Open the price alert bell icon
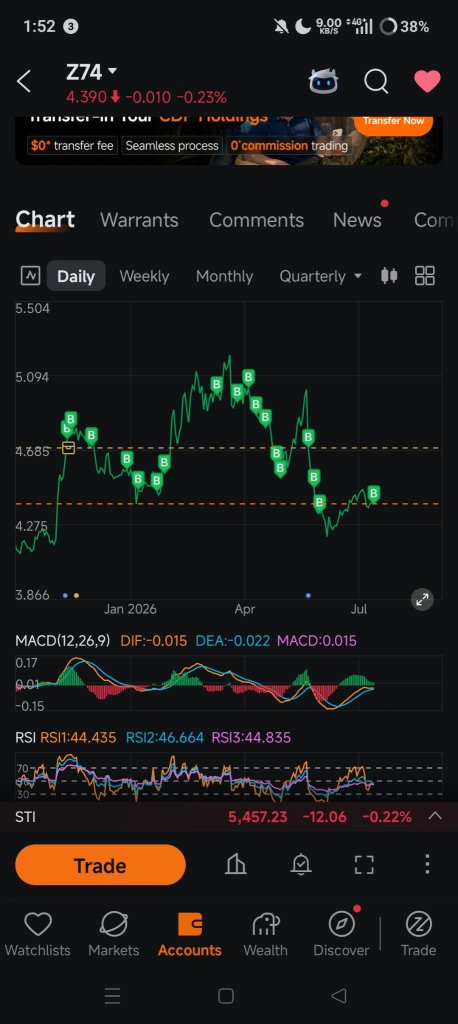458x1024 pixels. (x=301, y=865)
